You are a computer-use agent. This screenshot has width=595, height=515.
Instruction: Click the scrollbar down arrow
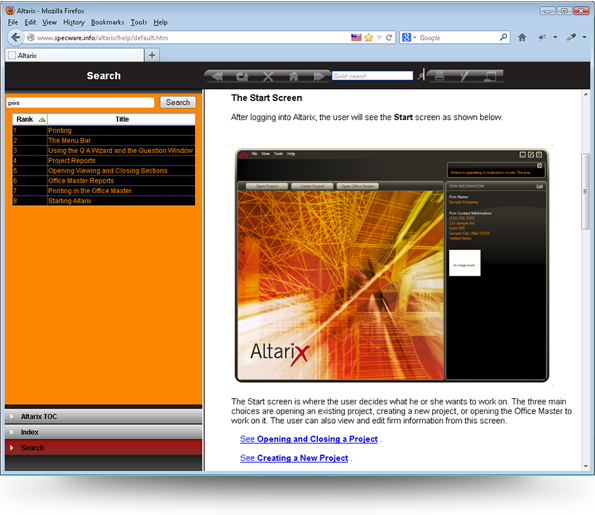click(586, 466)
